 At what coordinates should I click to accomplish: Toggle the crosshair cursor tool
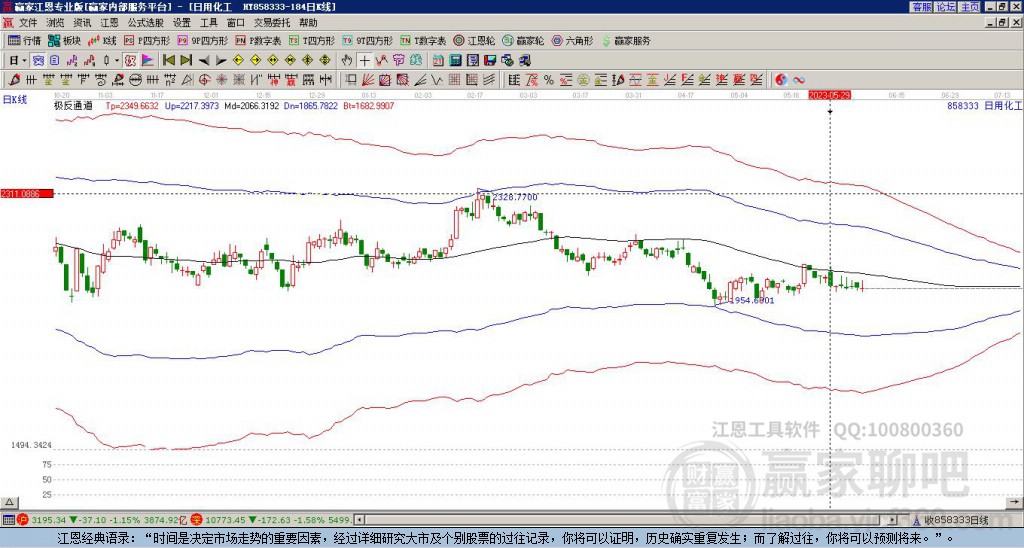[x=364, y=61]
